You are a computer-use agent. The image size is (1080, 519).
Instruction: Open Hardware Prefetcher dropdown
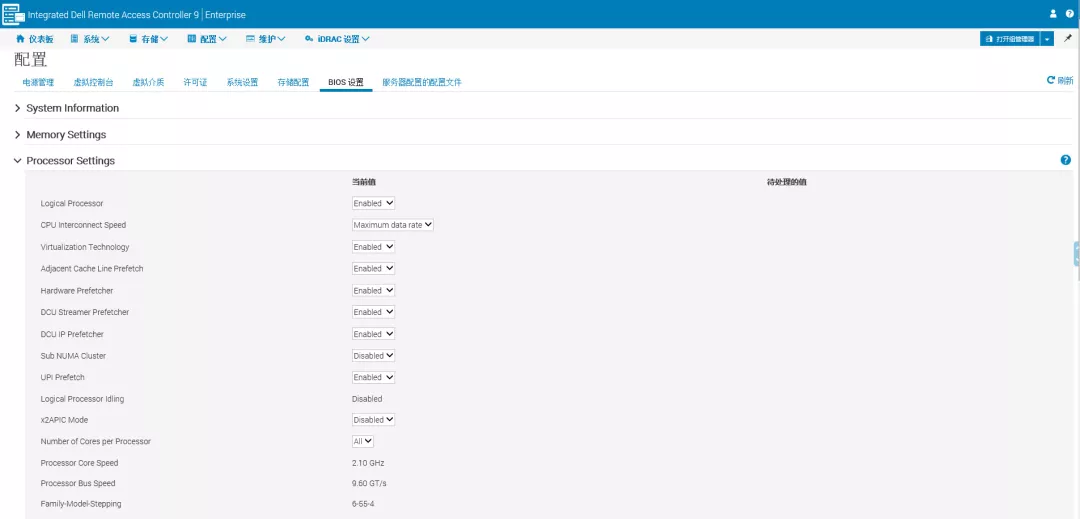point(373,290)
